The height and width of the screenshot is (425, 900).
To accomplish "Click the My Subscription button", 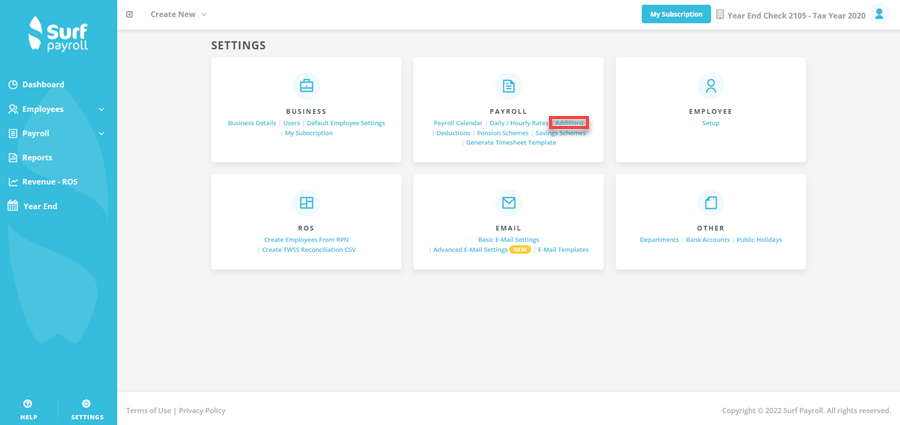I will [x=676, y=14].
